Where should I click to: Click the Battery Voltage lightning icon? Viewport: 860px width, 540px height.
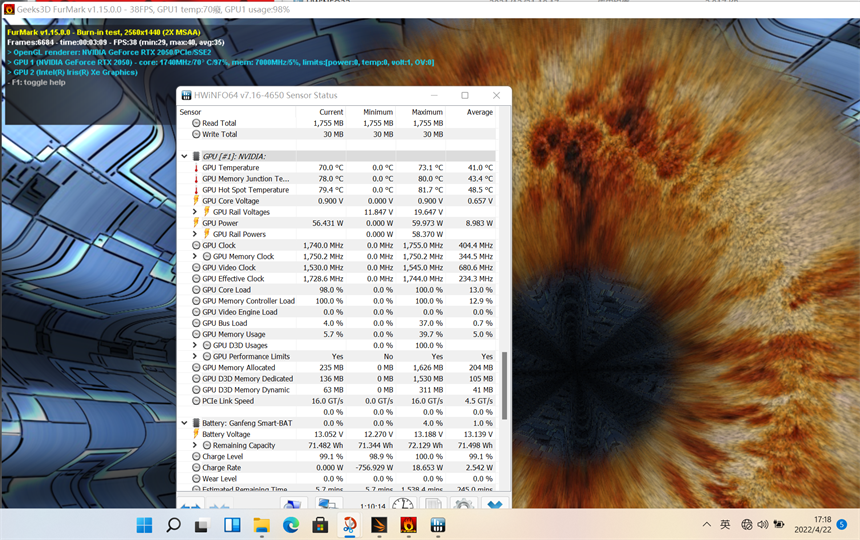(196, 434)
